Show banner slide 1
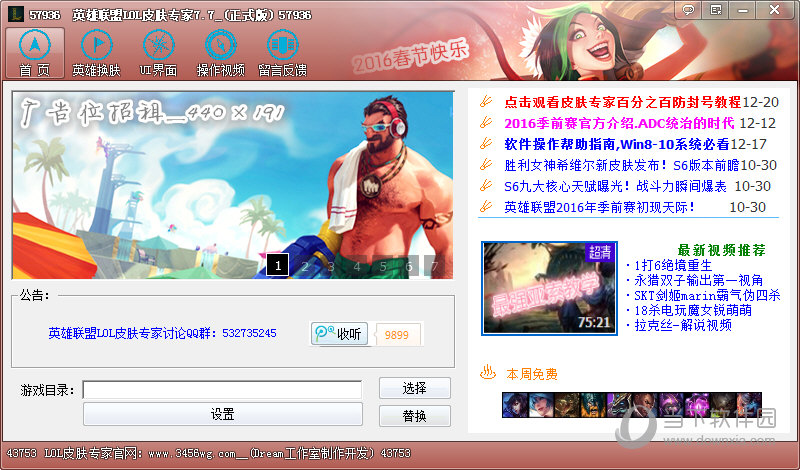 278,265
